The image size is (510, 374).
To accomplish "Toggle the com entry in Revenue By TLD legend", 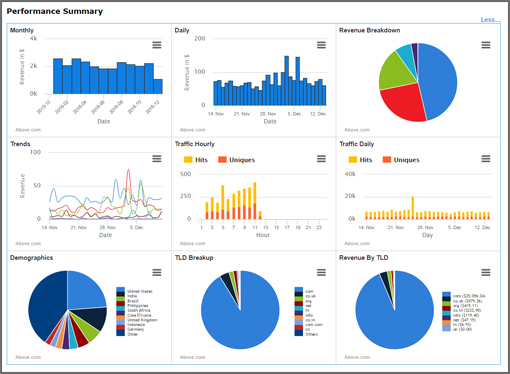I will tap(464, 296).
